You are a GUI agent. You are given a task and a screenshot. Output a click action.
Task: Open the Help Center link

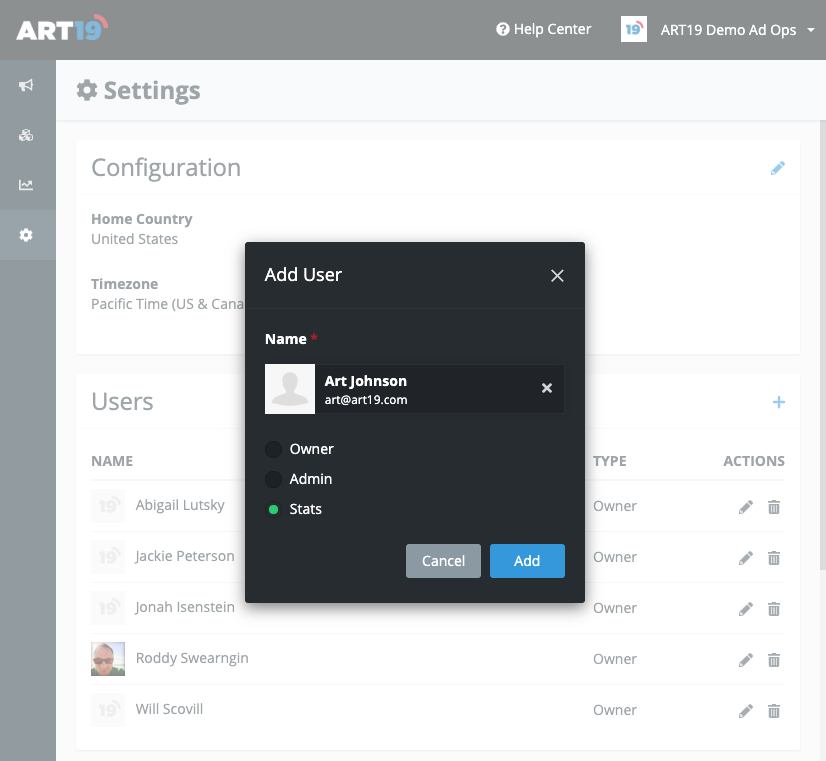(544, 30)
